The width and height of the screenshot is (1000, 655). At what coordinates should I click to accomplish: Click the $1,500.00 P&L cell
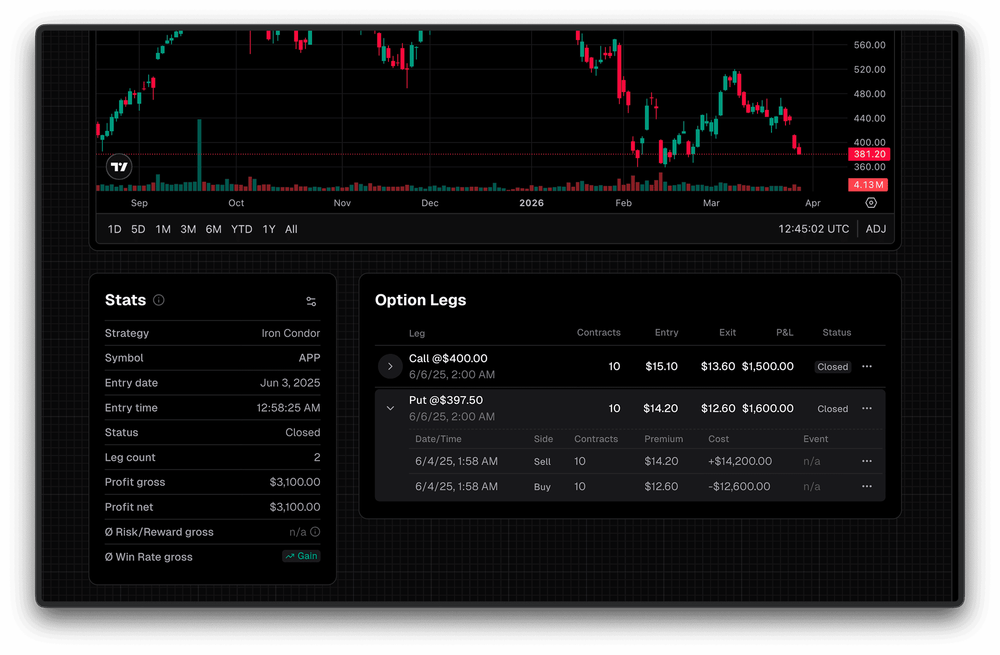tap(767, 366)
